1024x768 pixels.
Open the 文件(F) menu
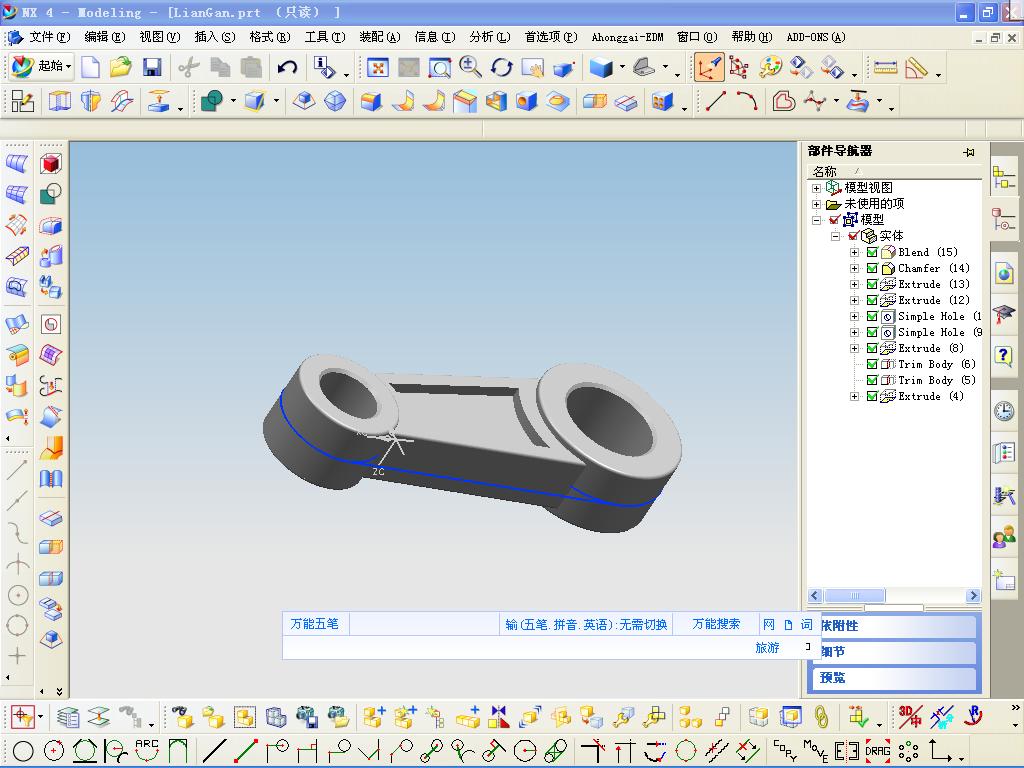point(49,37)
